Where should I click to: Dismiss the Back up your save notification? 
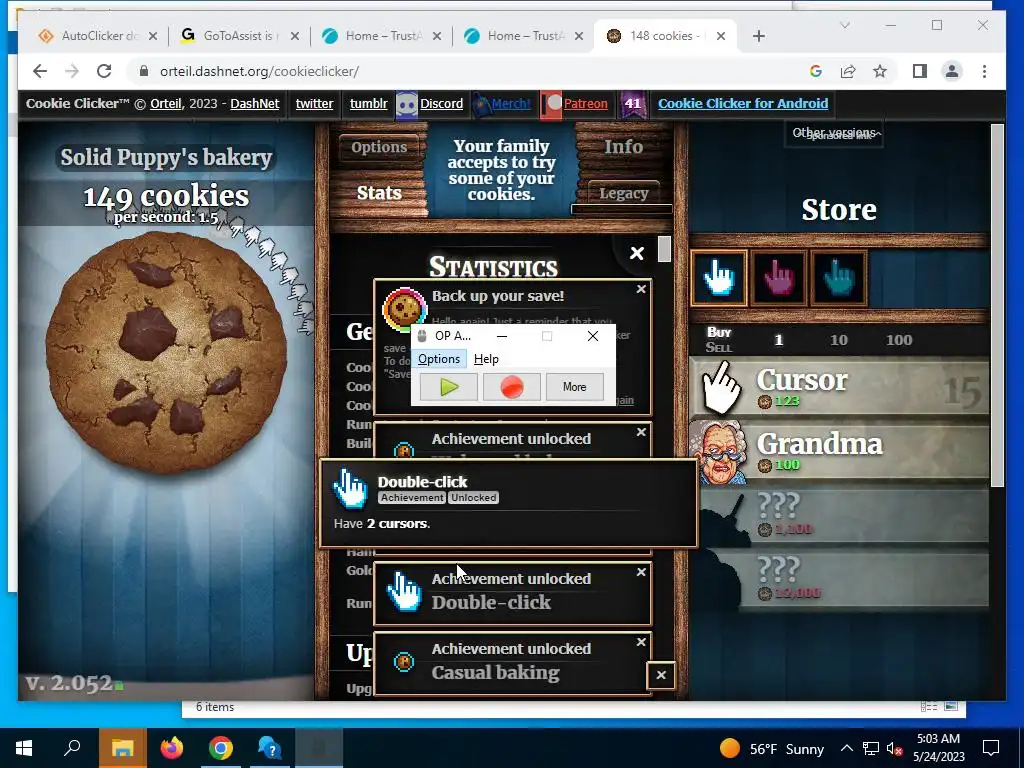(x=641, y=289)
